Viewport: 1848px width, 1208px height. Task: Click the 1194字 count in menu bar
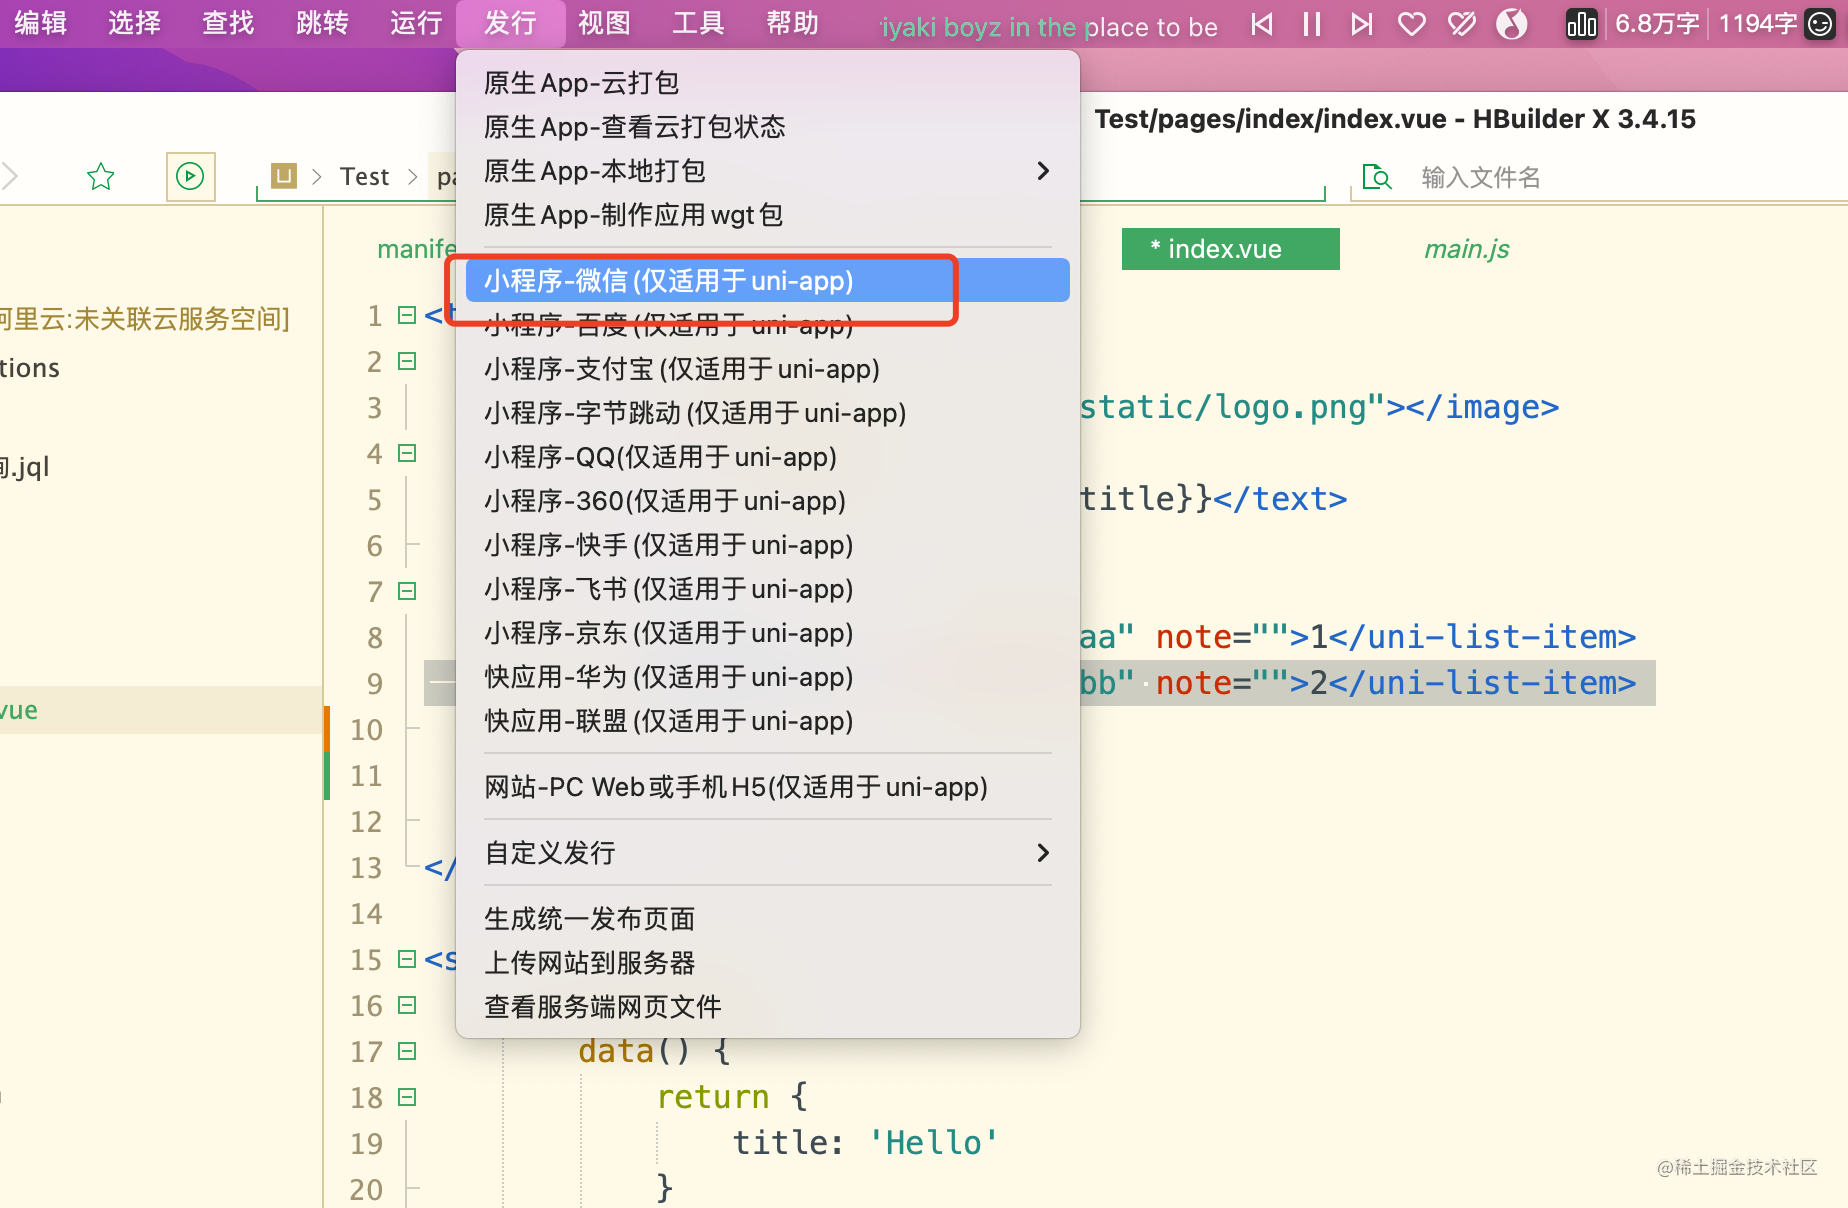coord(1758,24)
